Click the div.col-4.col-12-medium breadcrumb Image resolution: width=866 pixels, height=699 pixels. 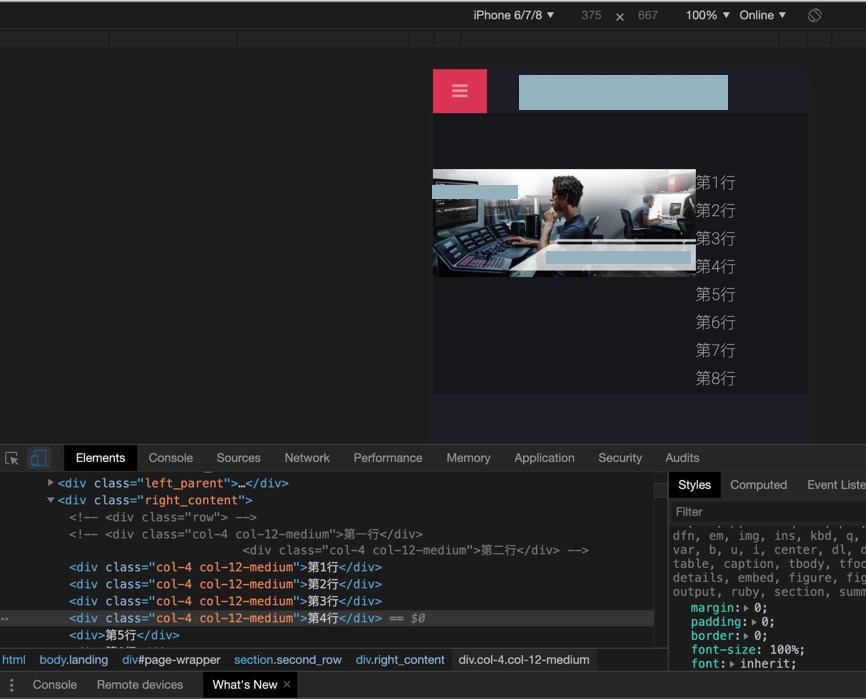pos(524,660)
